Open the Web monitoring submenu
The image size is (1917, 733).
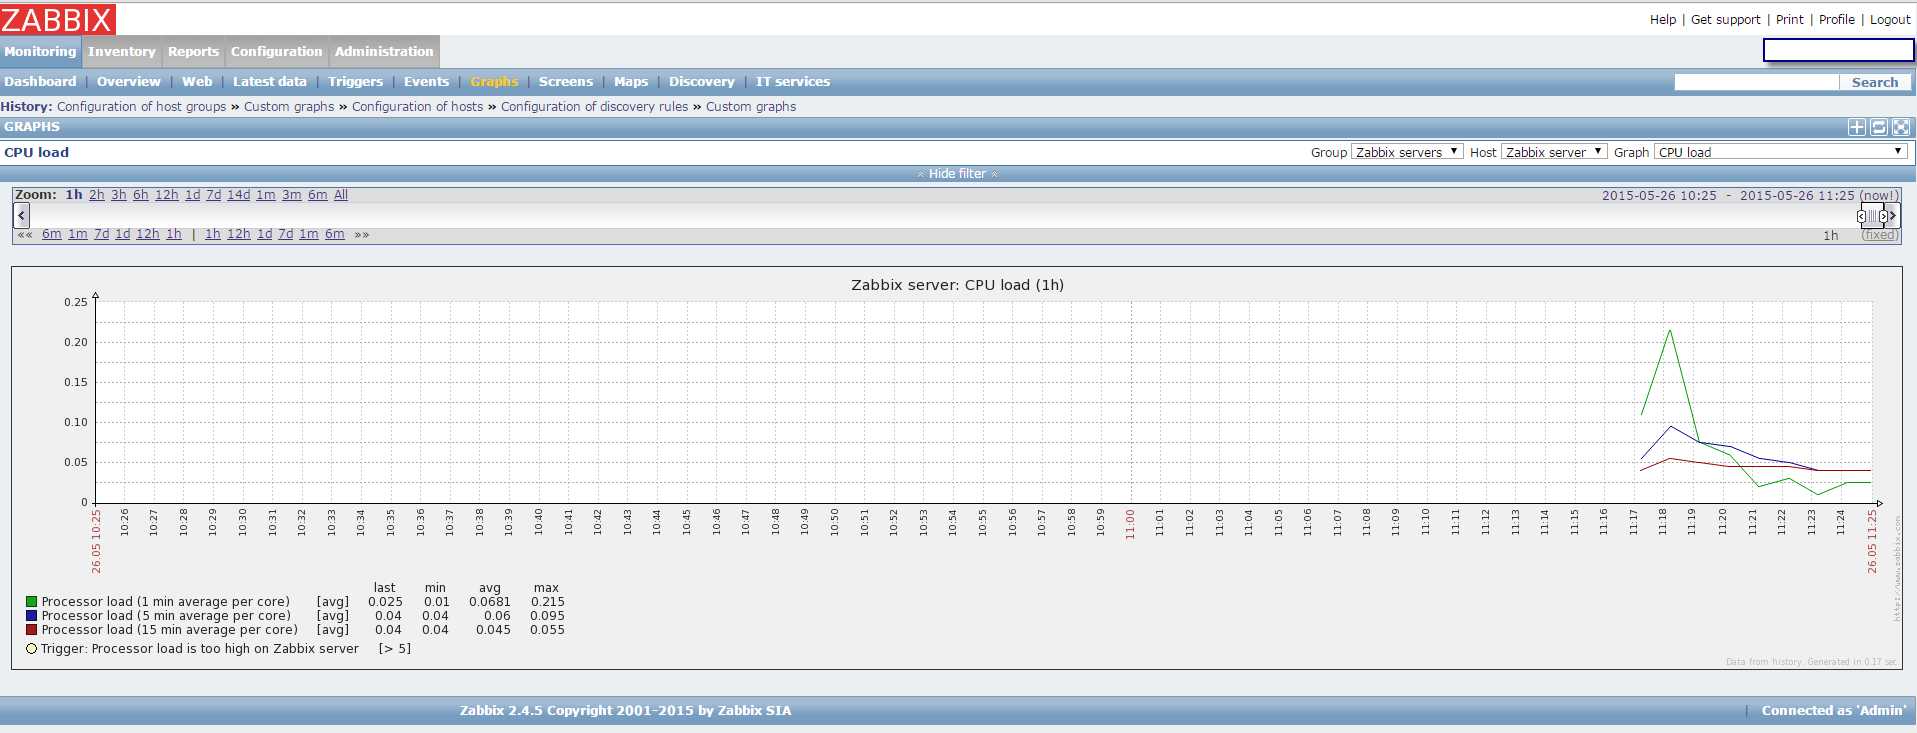pyautogui.click(x=197, y=82)
